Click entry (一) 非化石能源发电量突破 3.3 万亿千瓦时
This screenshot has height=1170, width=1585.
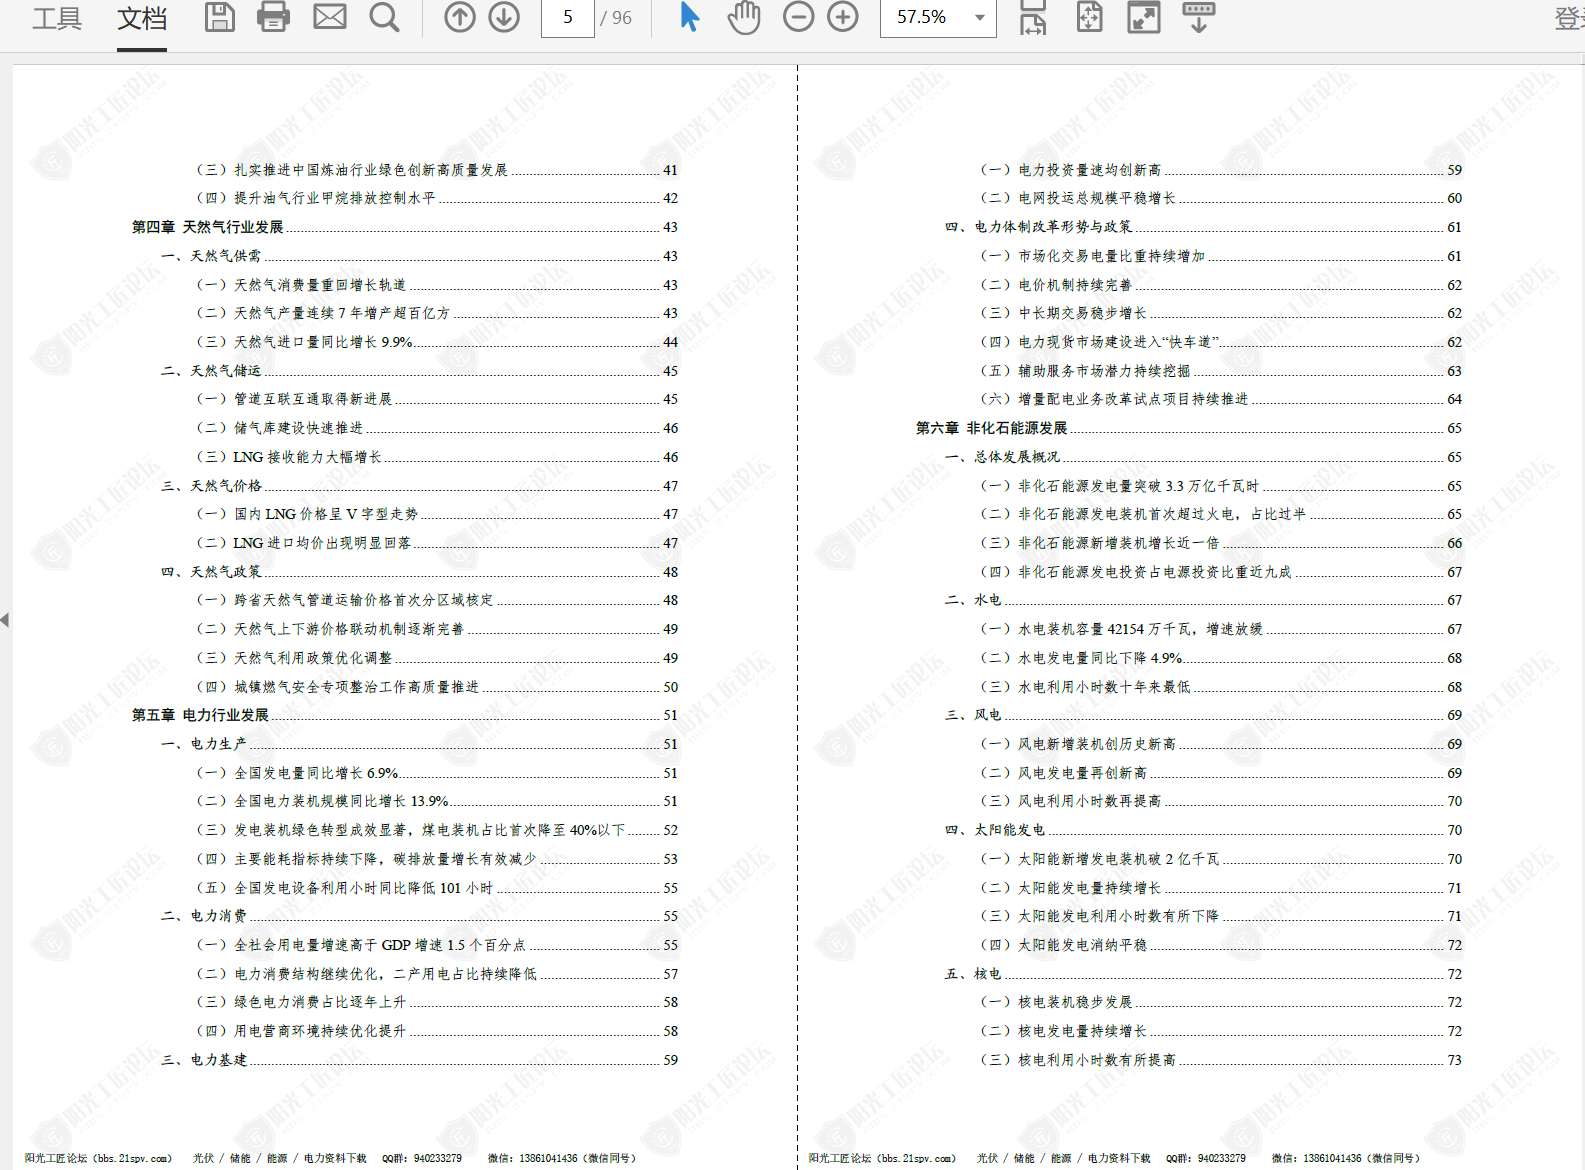coord(1221,486)
